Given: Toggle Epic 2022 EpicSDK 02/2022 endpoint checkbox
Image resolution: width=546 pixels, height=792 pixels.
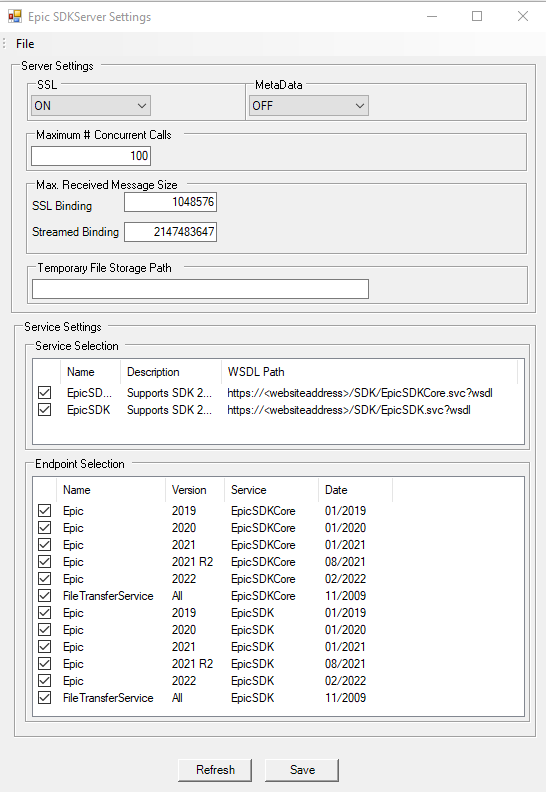Looking at the screenshot, I should tap(44, 681).
